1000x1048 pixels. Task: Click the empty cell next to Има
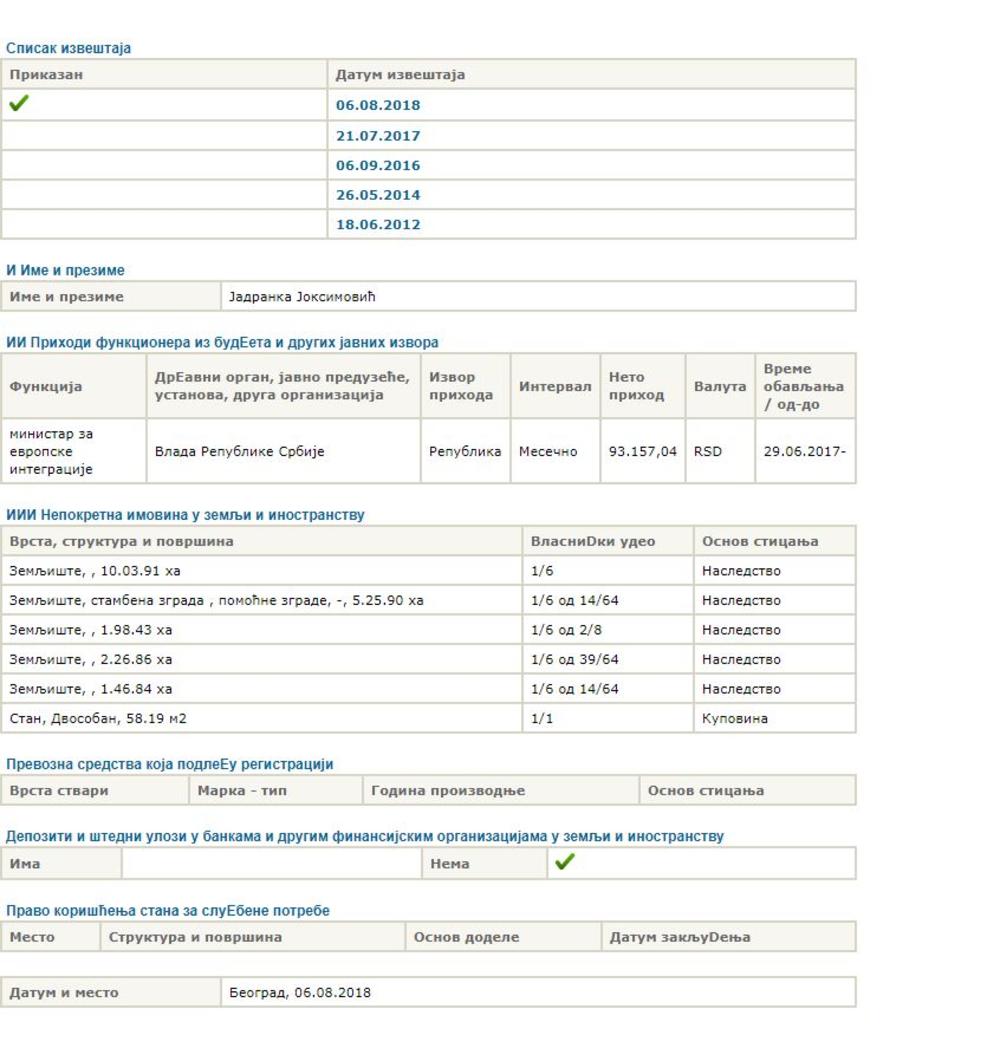click(271, 864)
